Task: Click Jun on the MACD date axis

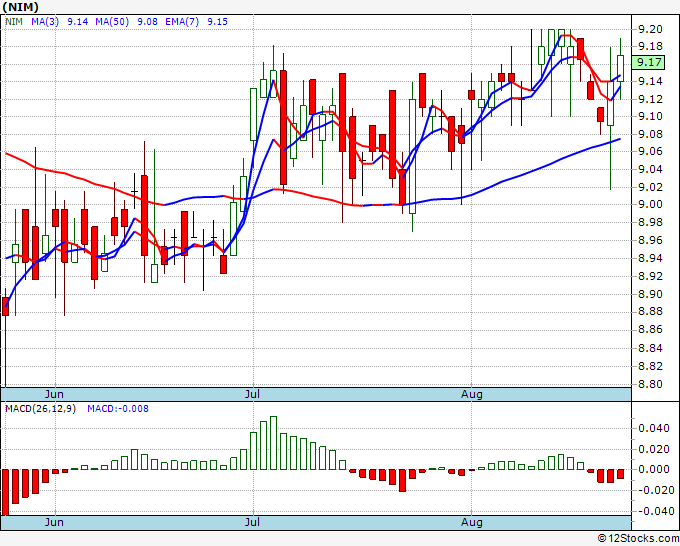Action: pyautogui.click(x=54, y=522)
